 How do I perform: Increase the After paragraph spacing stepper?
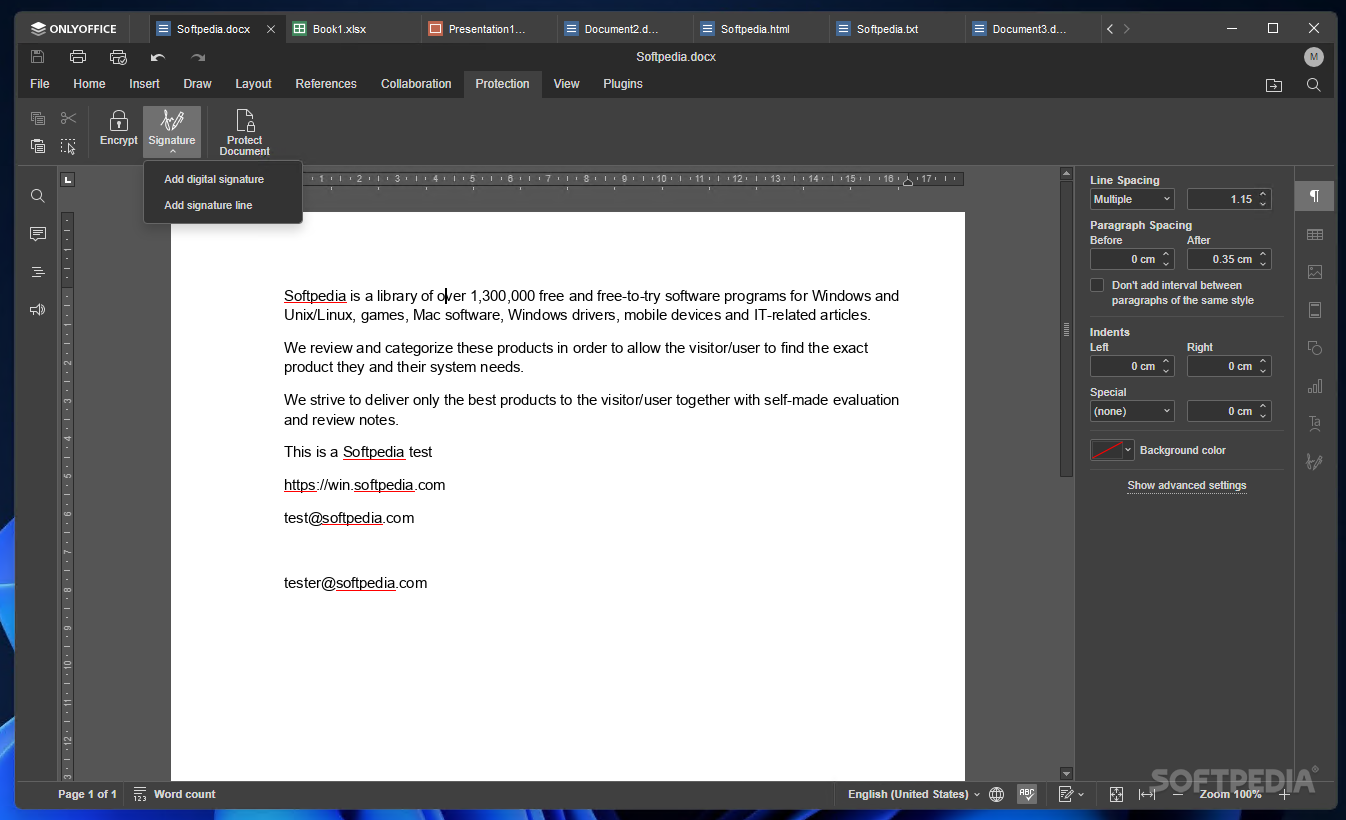point(1263,255)
